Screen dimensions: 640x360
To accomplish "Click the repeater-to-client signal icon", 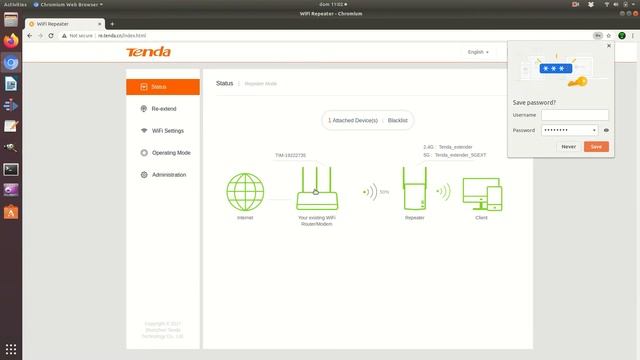I will [443, 191].
